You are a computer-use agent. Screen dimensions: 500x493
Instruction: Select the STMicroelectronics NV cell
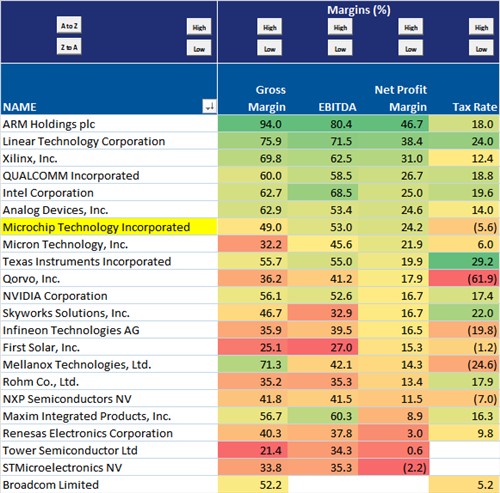coord(109,467)
